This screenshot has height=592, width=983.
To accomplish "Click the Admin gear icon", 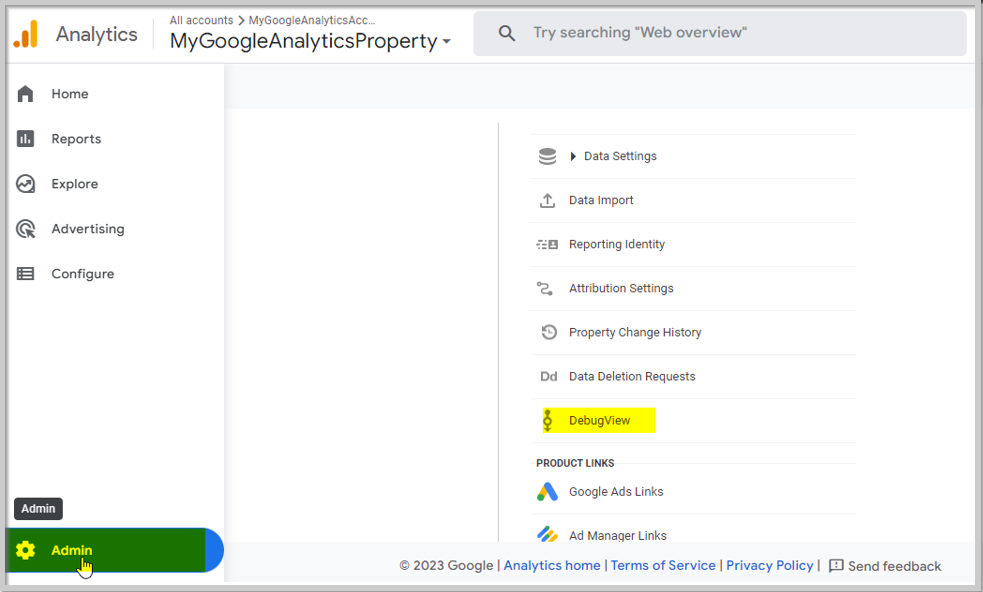I will pyautogui.click(x=25, y=550).
